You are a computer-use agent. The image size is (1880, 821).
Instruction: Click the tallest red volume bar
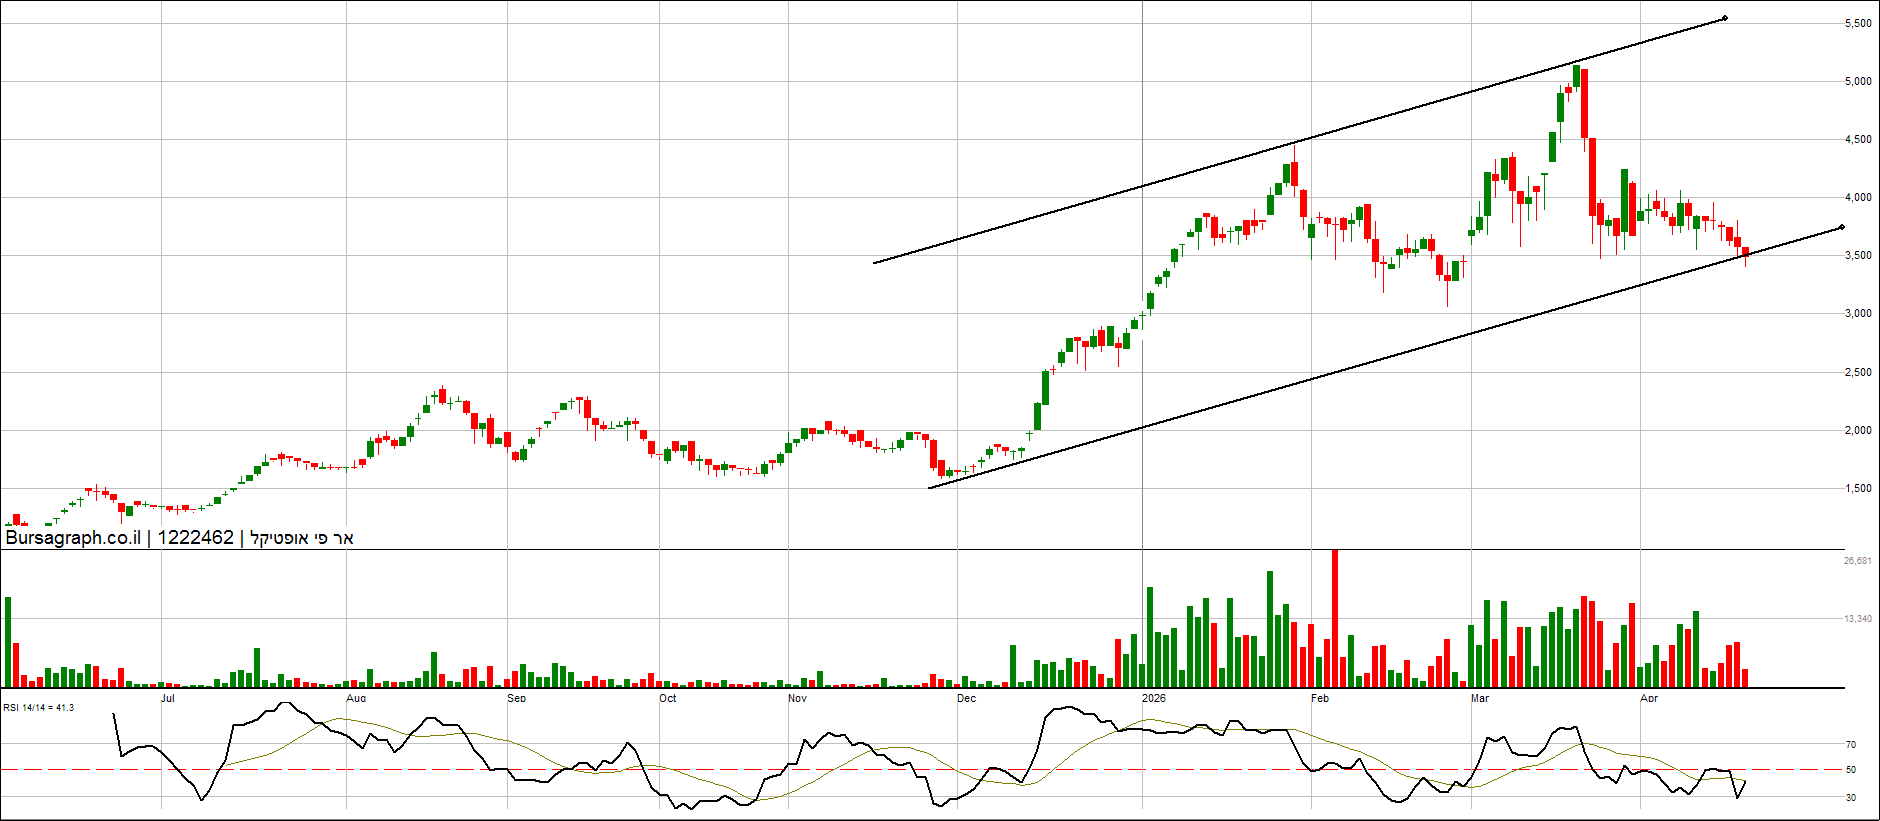tap(1335, 618)
